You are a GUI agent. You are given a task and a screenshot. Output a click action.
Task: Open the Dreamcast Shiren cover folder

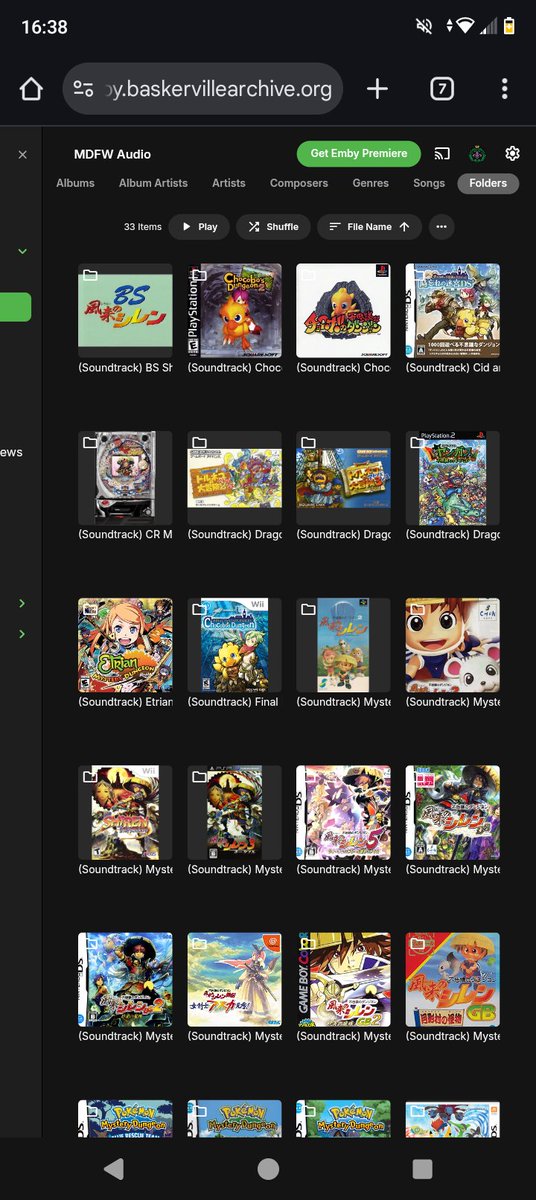click(x=234, y=980)
